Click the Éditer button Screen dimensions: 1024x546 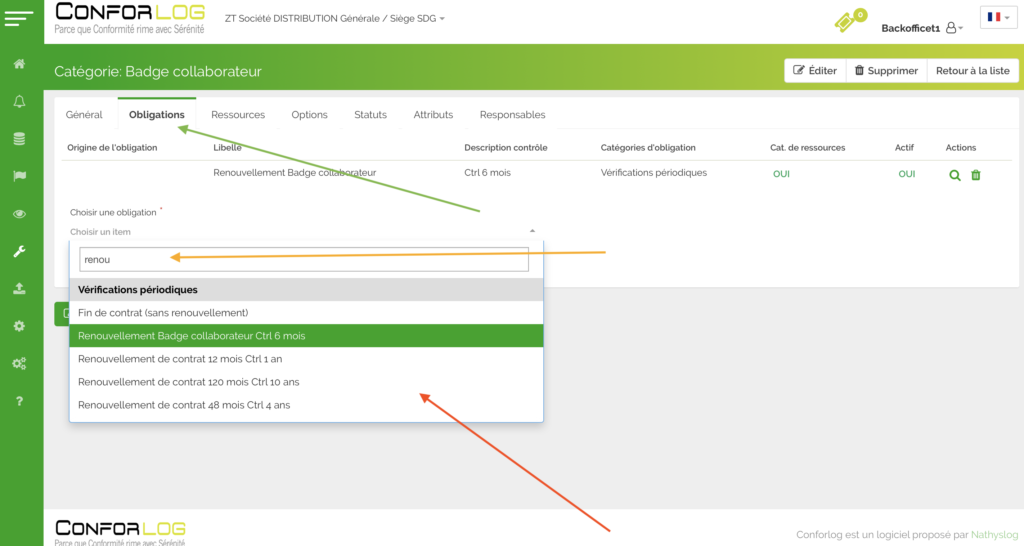[x=814, y=71]
